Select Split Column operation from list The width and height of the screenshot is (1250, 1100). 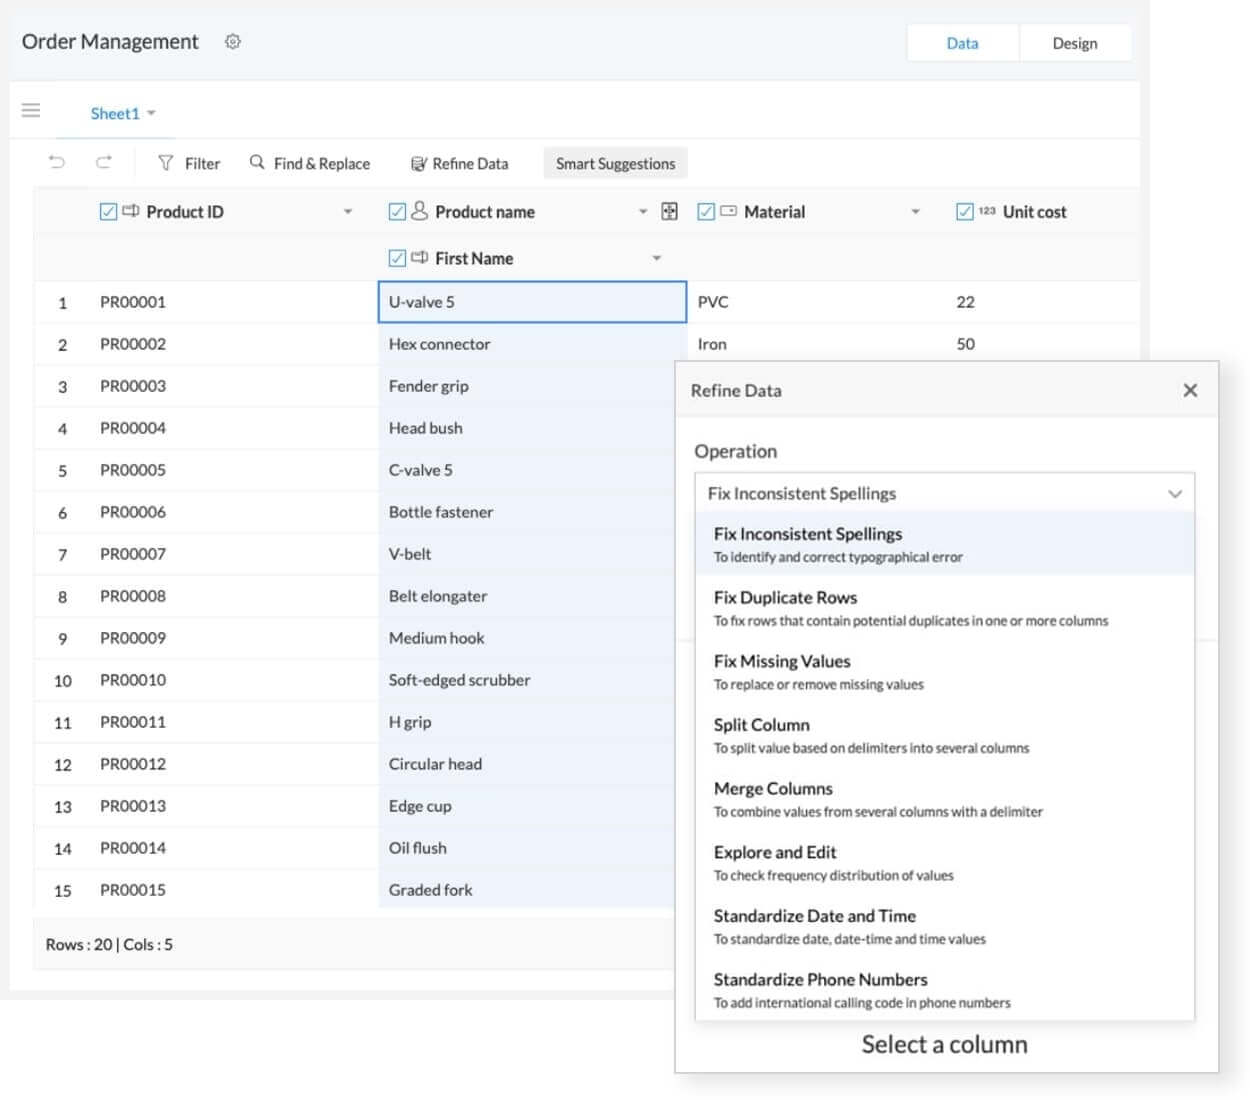tap(761, 725)
